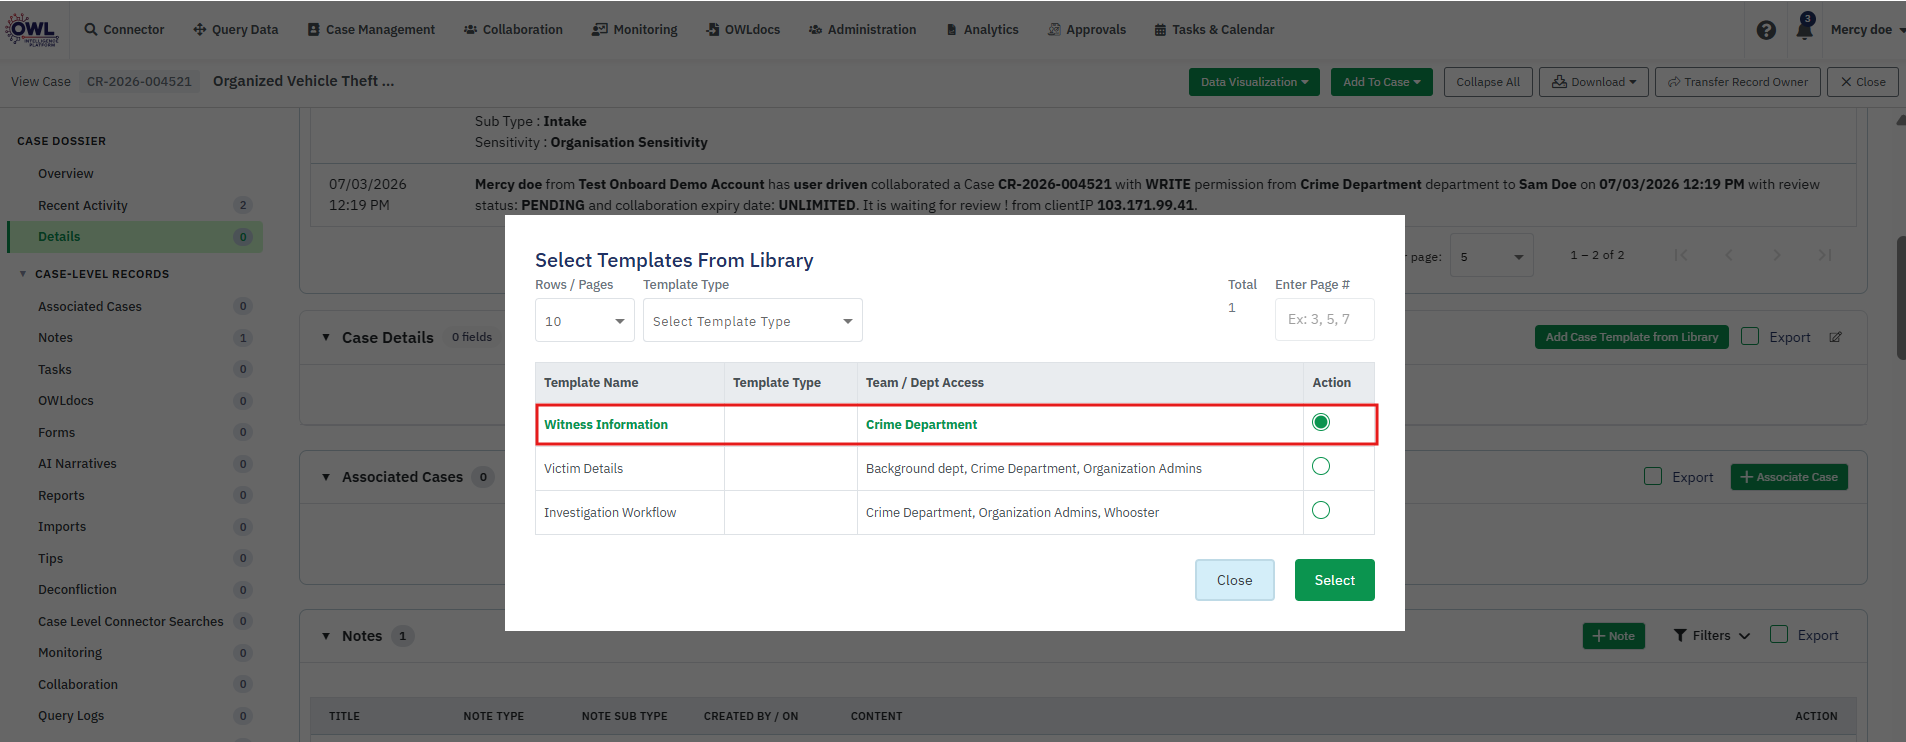Viewport: 1906px width, 742px height.
Task: Open the Download dropdown button
Action: coord(1593,82)
